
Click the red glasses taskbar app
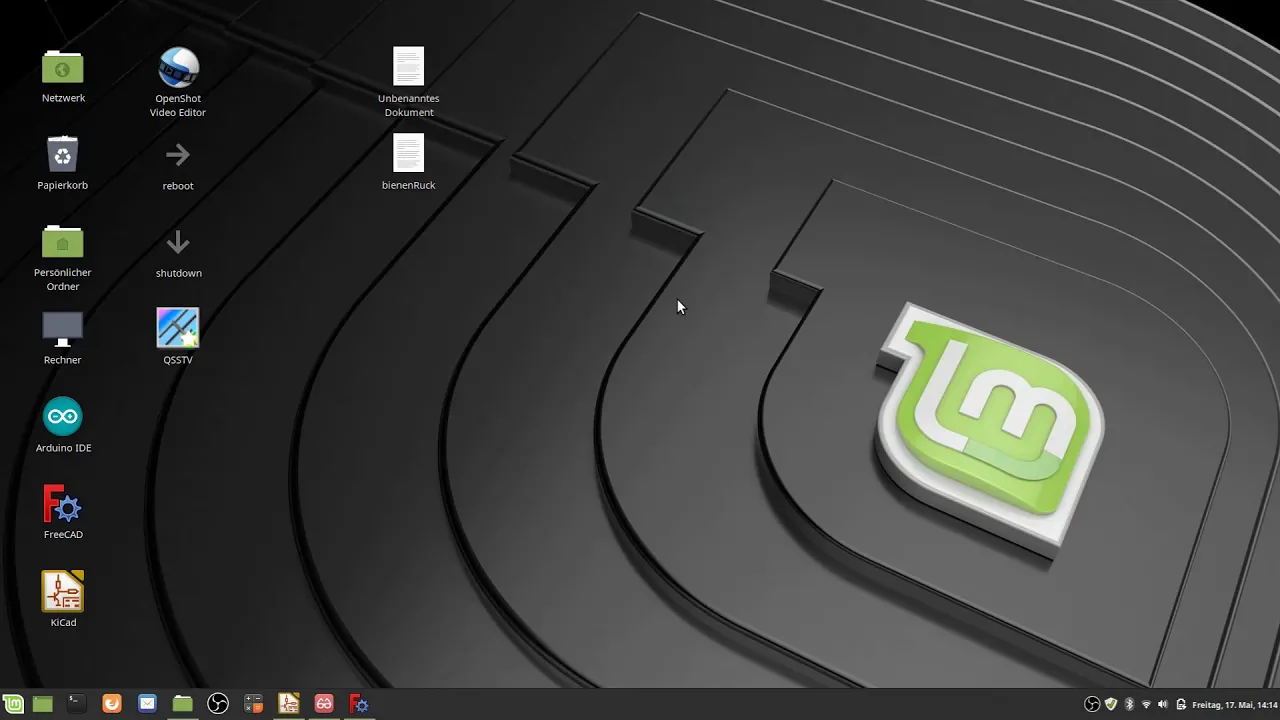(324, 704)
